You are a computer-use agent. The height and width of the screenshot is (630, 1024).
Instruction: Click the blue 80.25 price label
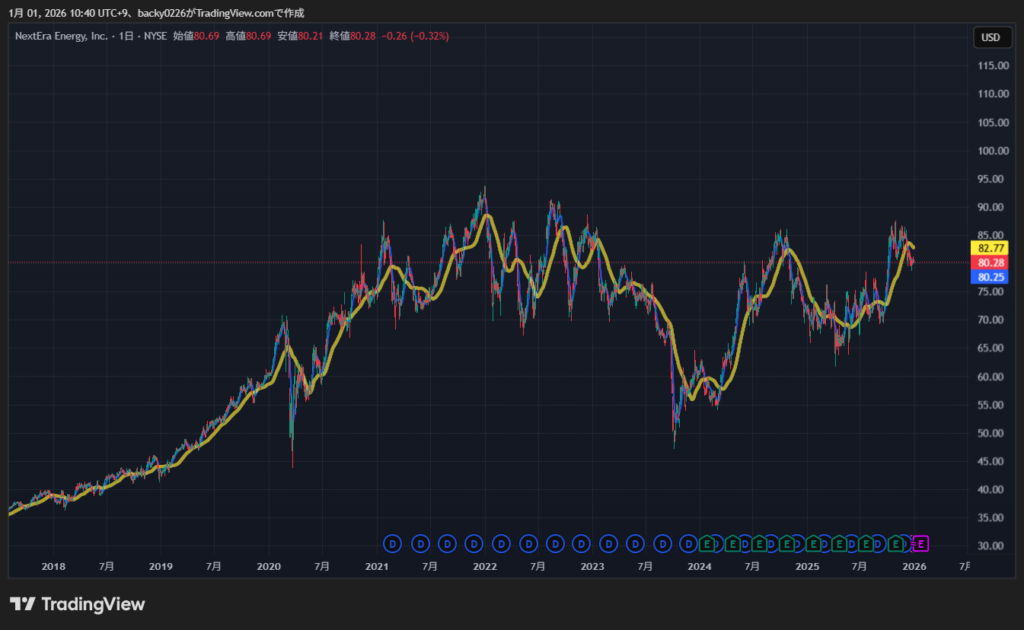pos(991,277)
